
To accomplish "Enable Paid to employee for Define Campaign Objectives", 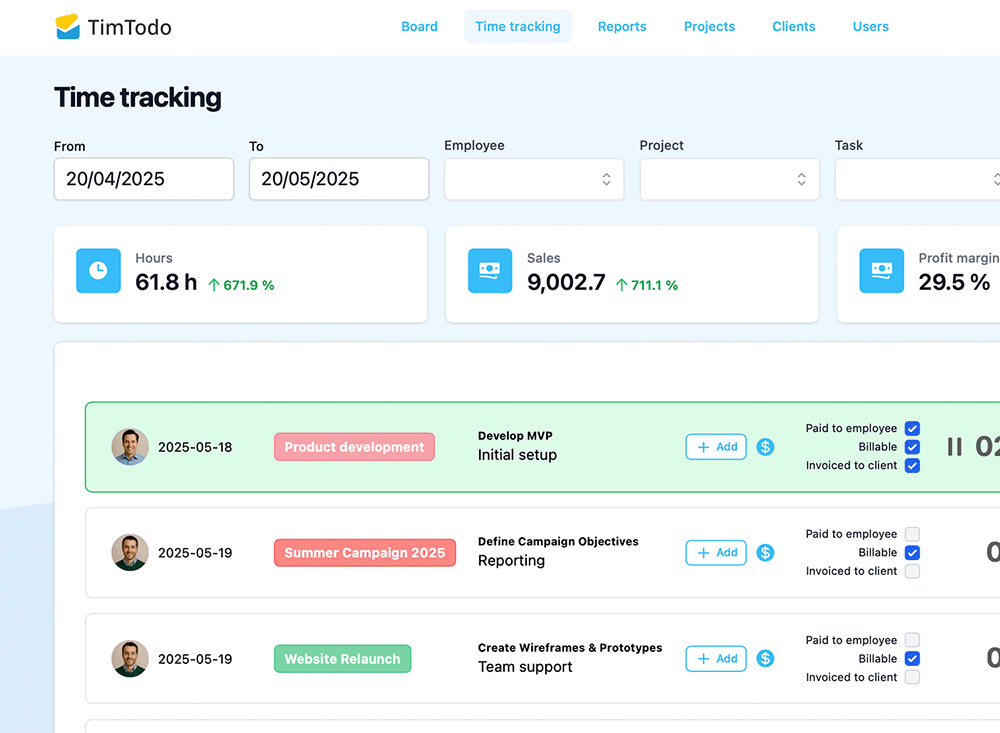I will 912,534.
